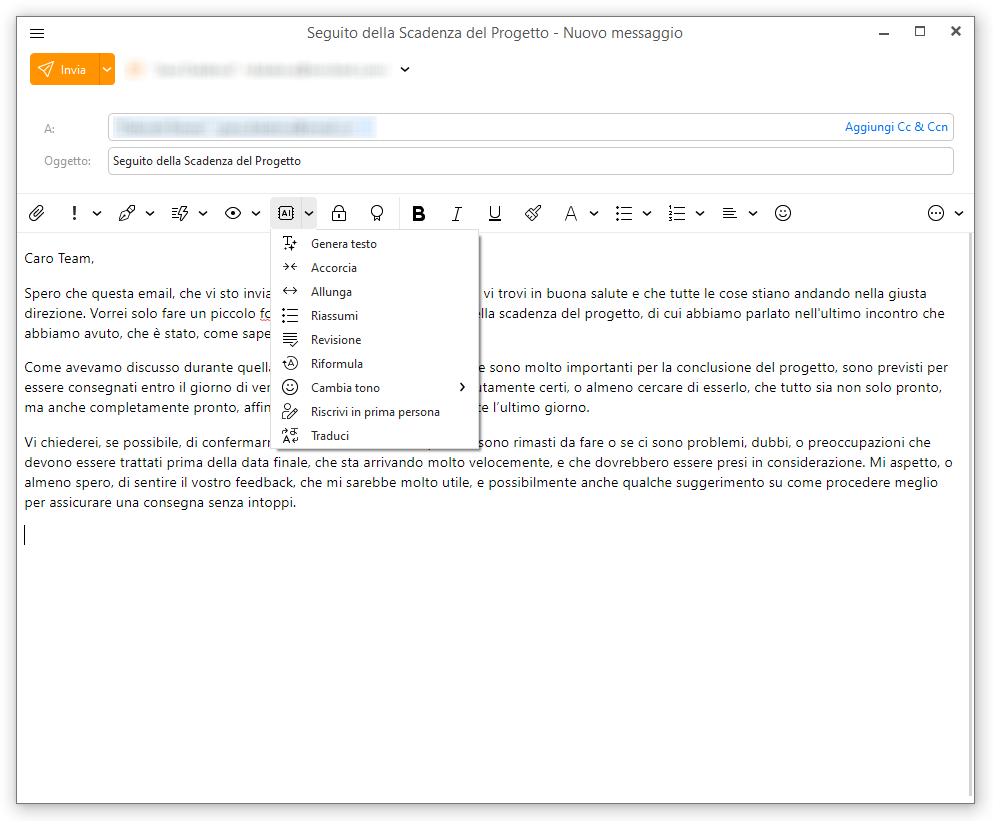Toggle read tracking eye icon
Screen dimensions: 993x821
pyautogui.click(x=233, y=213)
